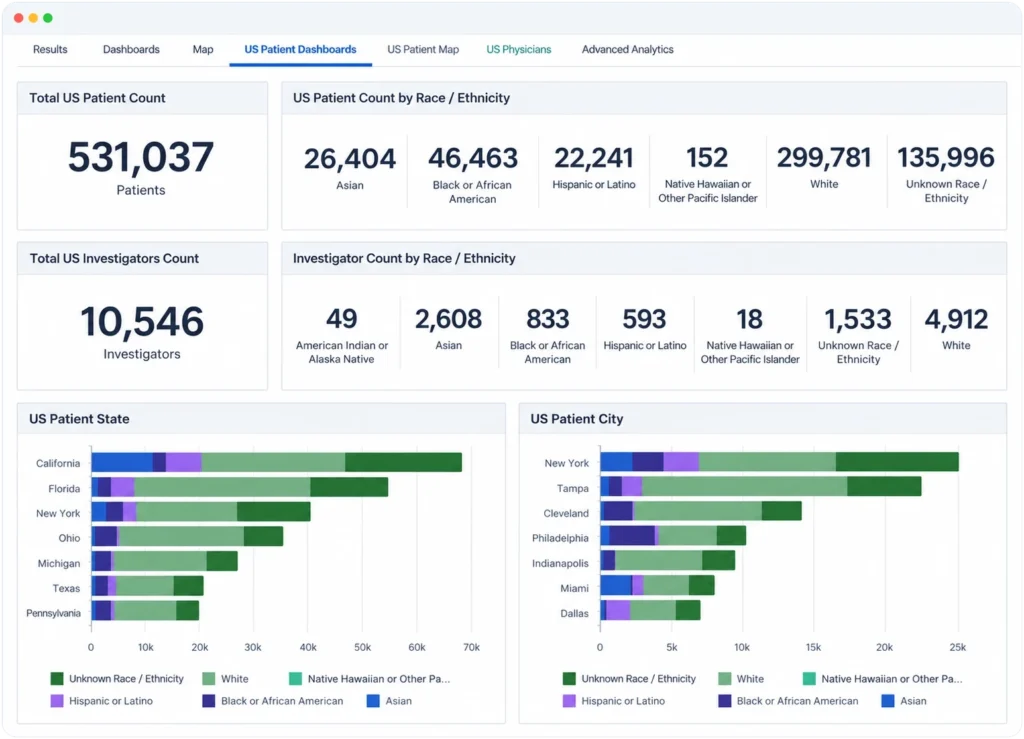The width and height of the screenshot is (1024, 739).
Task: Click the Michigan bar in State chart
Action: (165, 561)
